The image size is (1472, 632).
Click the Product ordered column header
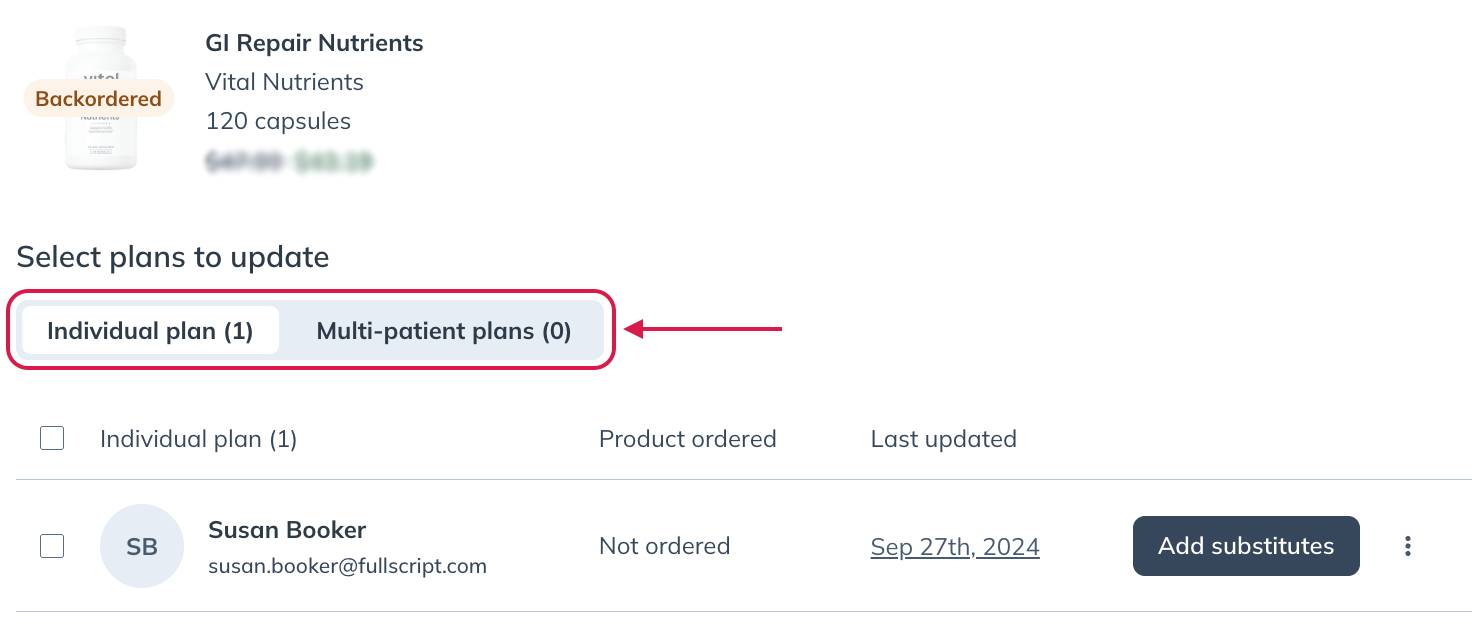[x=687, y=438]
